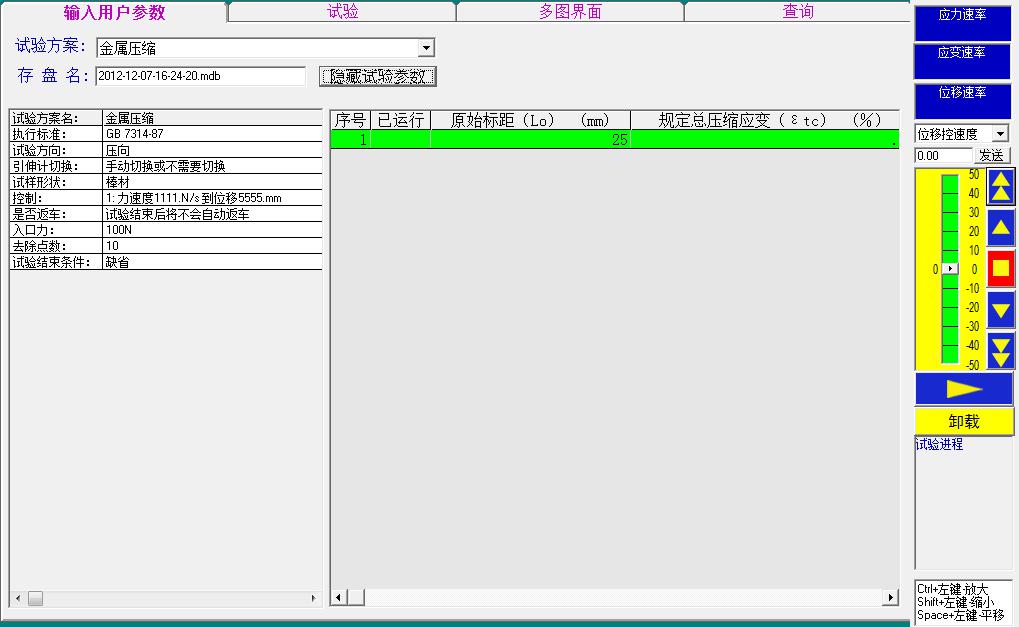1019x627 pixels.
Task: Click the fast-up double arrow button
Action: click(1000, 187)
